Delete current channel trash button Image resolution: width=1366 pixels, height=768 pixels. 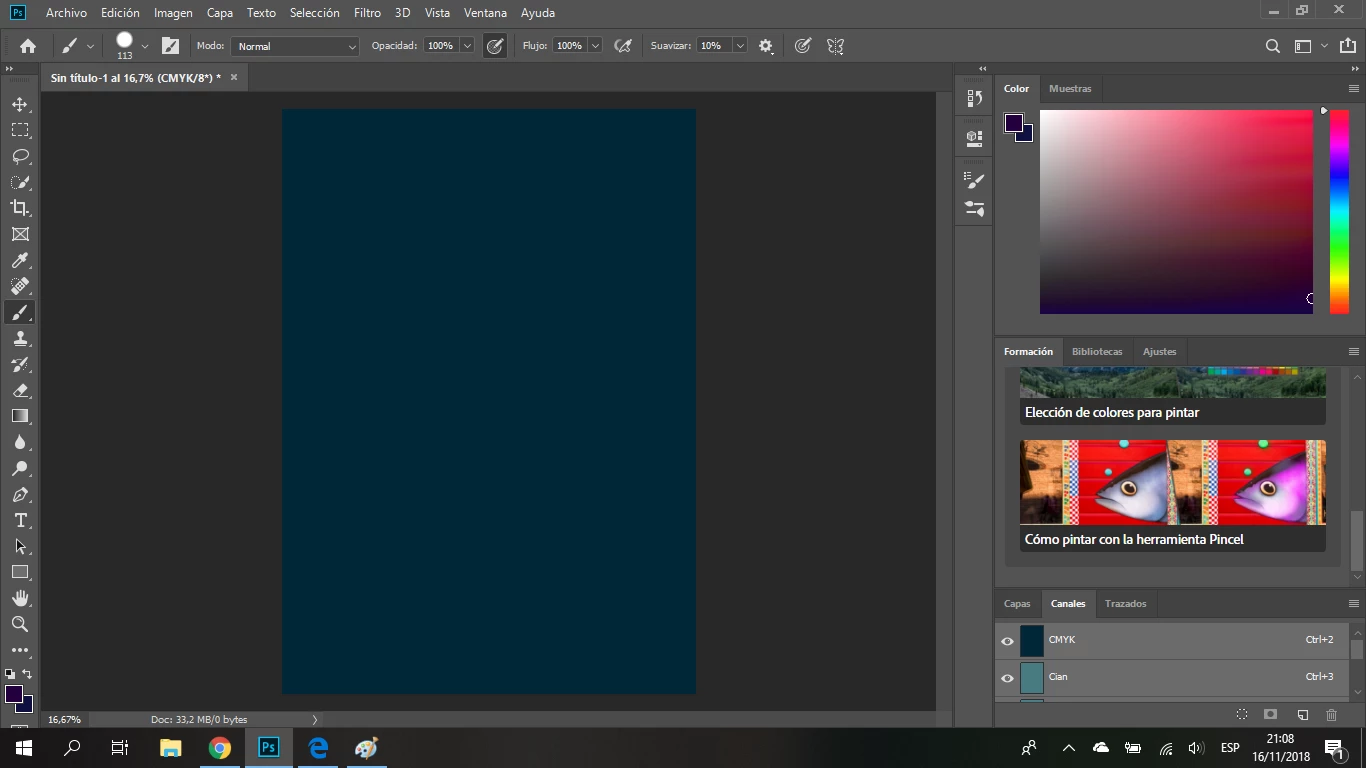pos(1331,715)
